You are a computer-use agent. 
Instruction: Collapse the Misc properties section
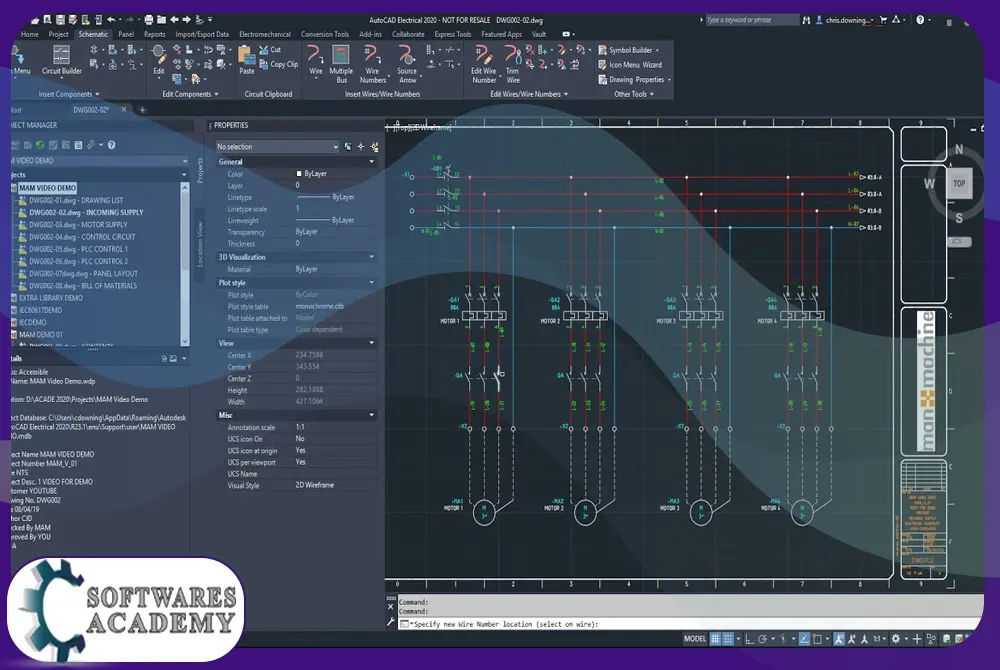[x=372, y=415]
